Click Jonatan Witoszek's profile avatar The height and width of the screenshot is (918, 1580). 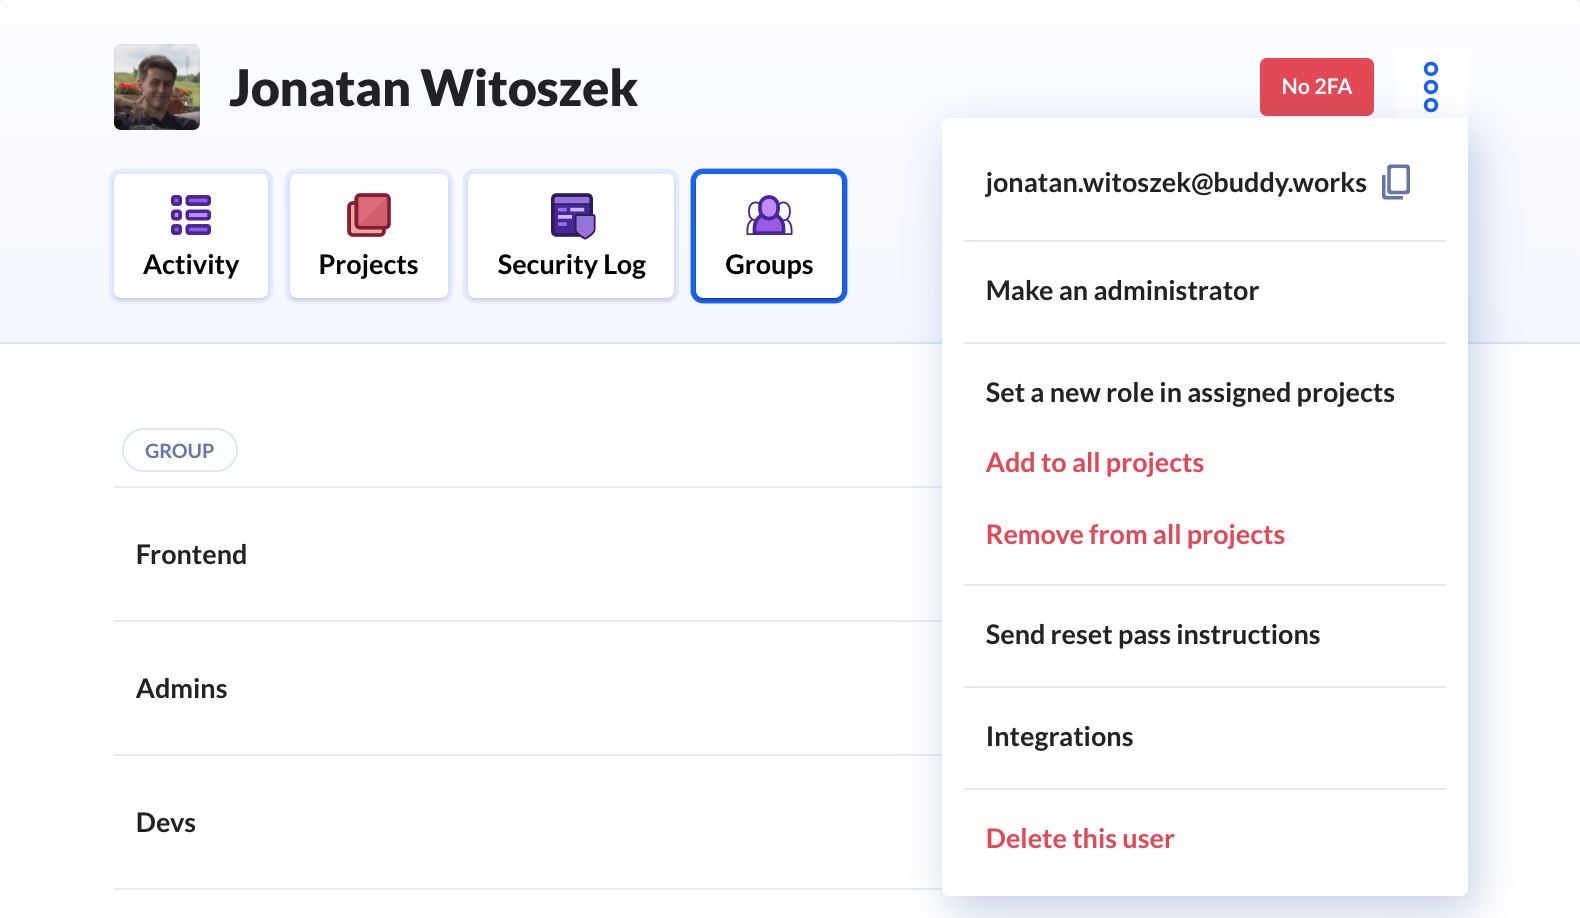[157, 87]
